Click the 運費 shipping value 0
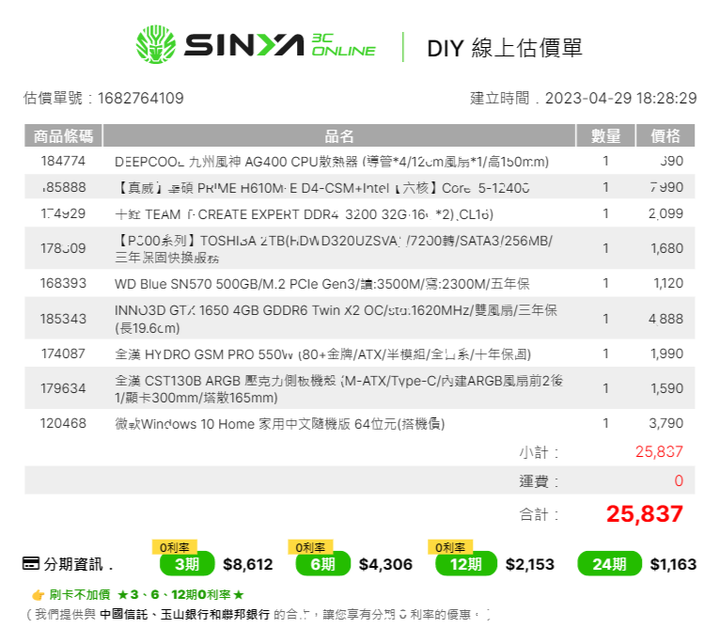Image resolution: width=720 pixels, height=644 pixels. point(679,481)
